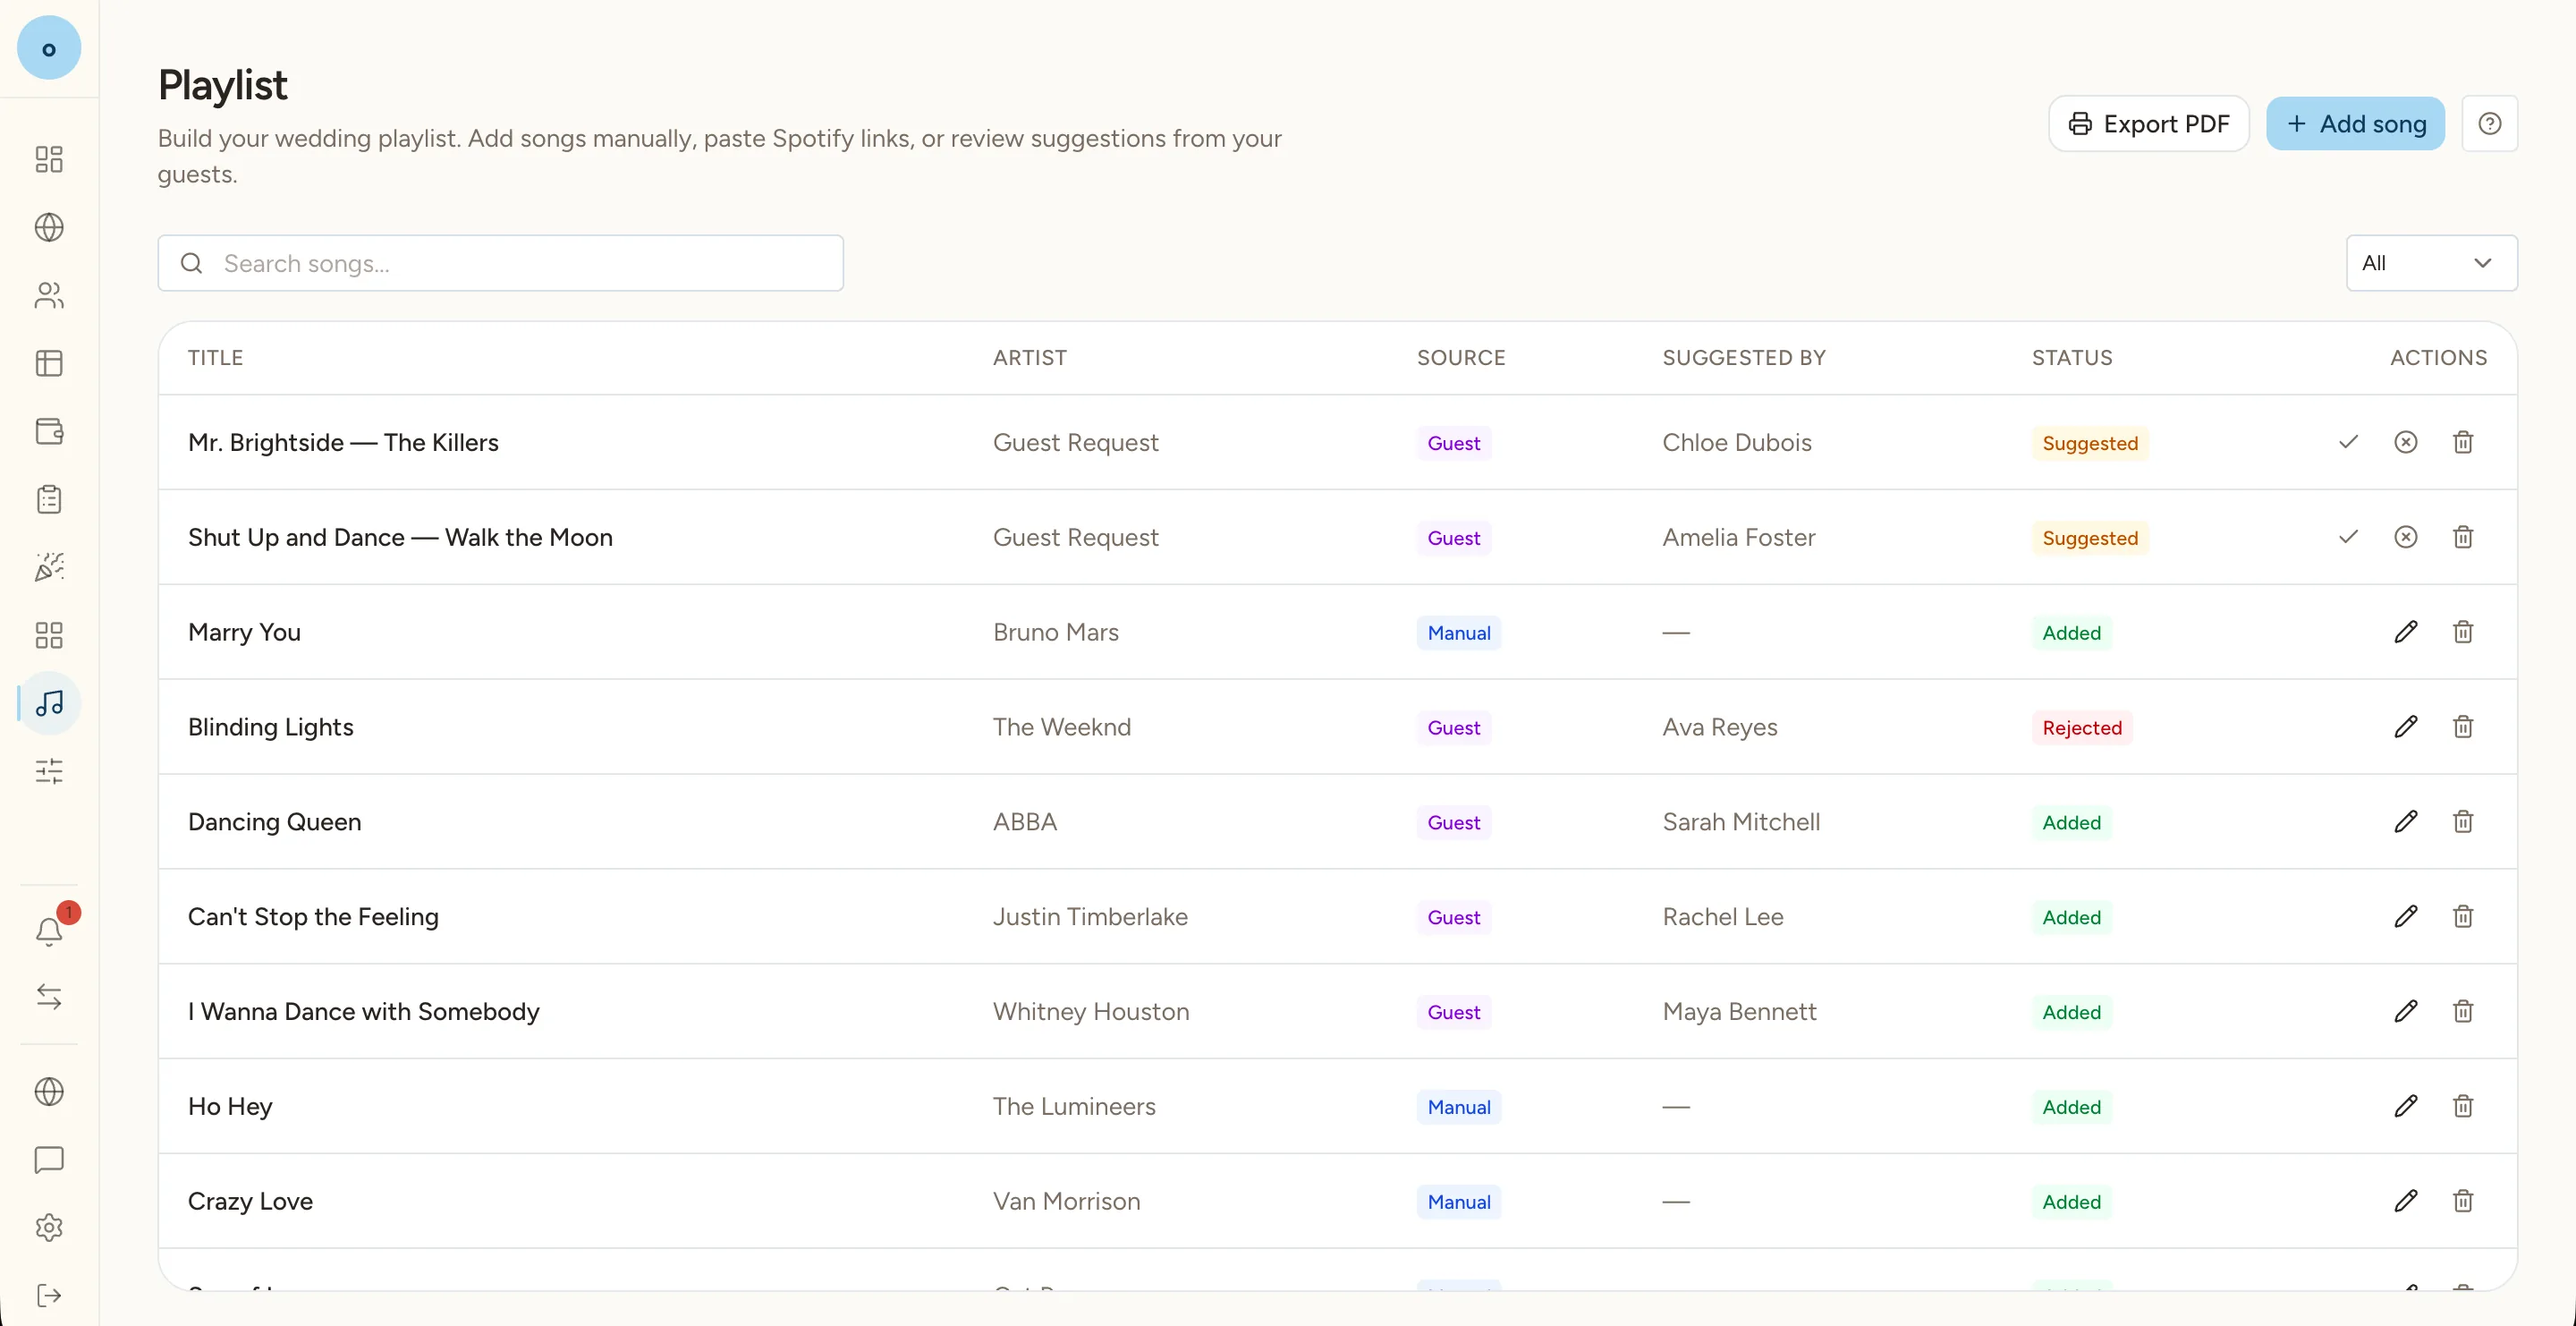
Task: Edit the Crazy Love entry
Action: pyautogui.click(x=2405, y=1201)
